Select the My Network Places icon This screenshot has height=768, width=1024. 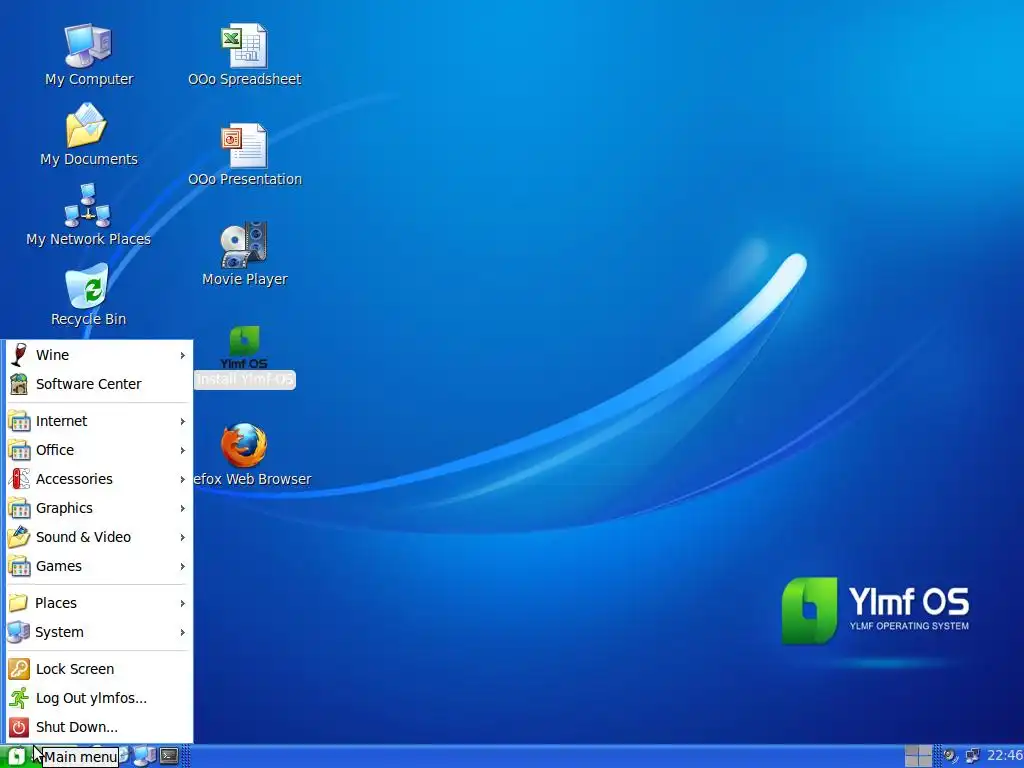(x=88, y=215)
